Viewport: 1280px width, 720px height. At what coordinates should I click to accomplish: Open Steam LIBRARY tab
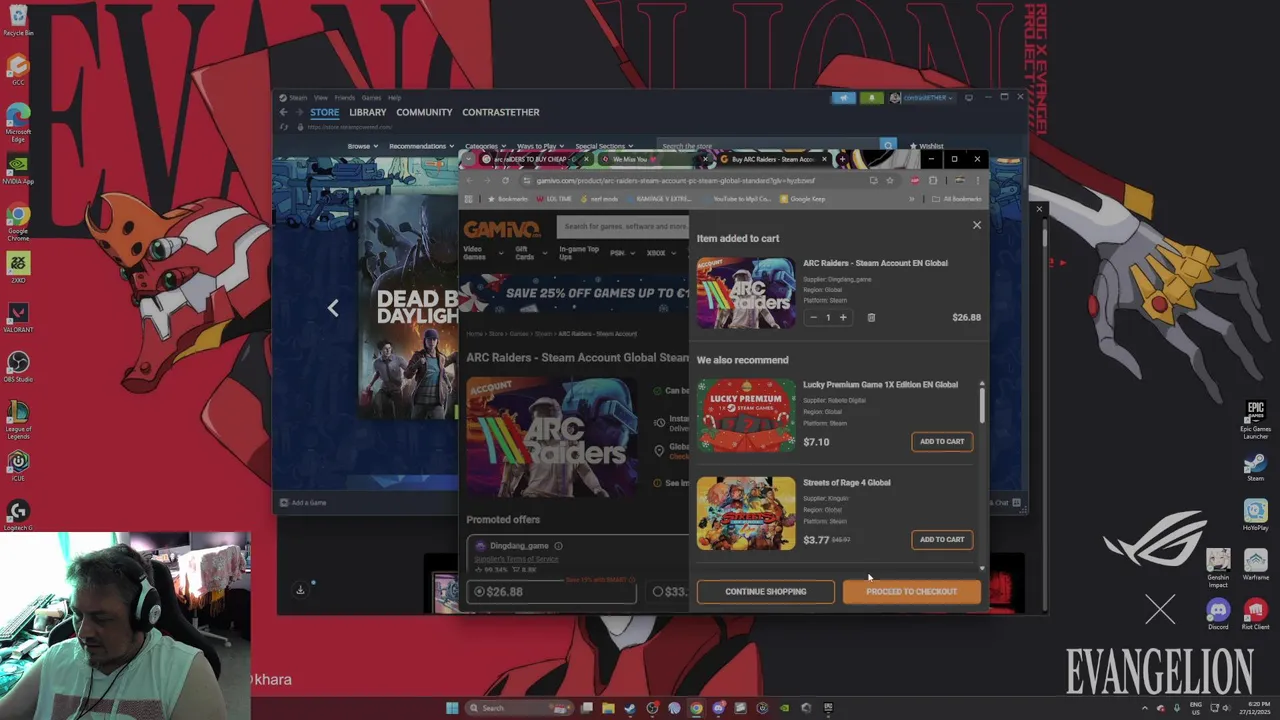367,112
